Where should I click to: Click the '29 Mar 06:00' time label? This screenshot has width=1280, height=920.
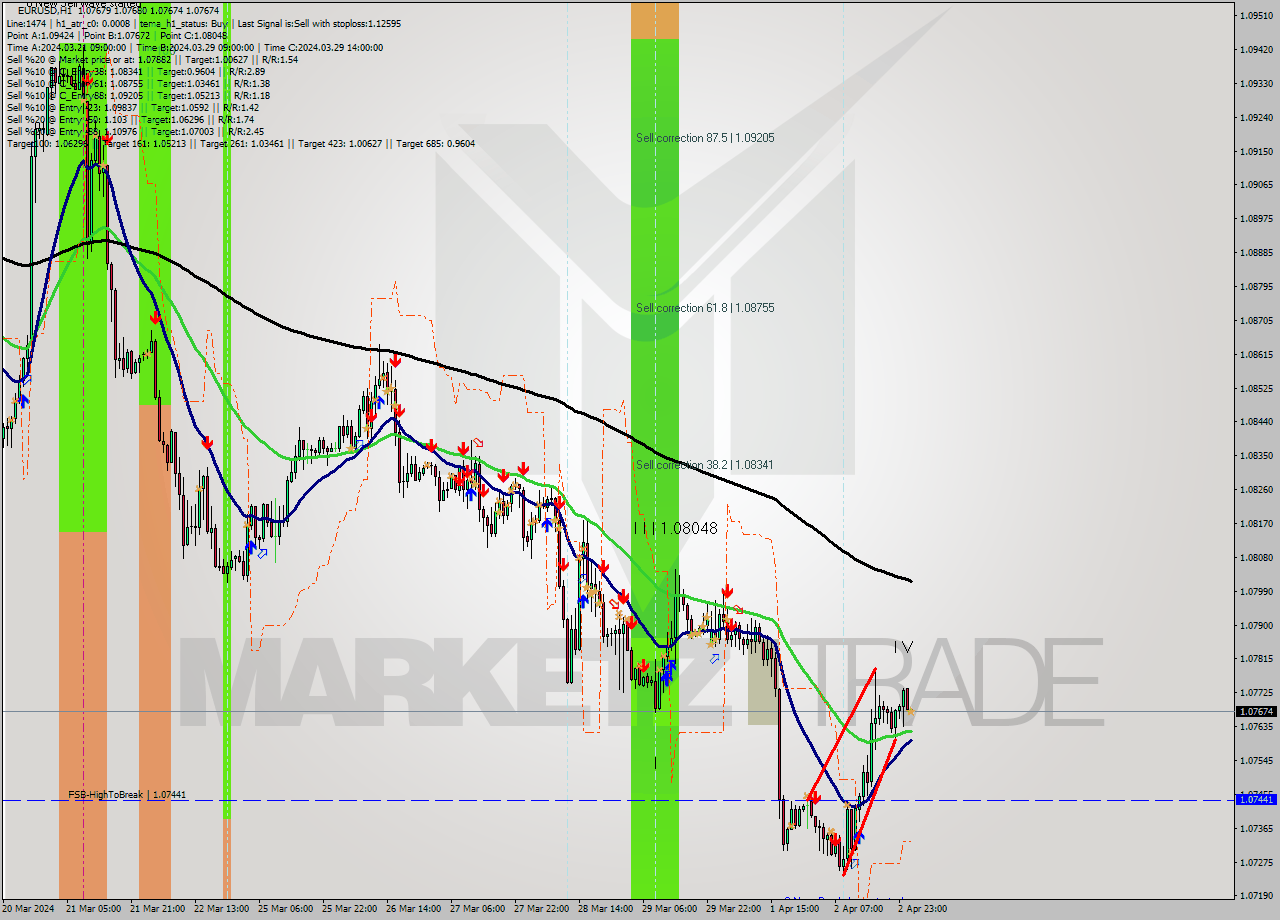[670, 909]
